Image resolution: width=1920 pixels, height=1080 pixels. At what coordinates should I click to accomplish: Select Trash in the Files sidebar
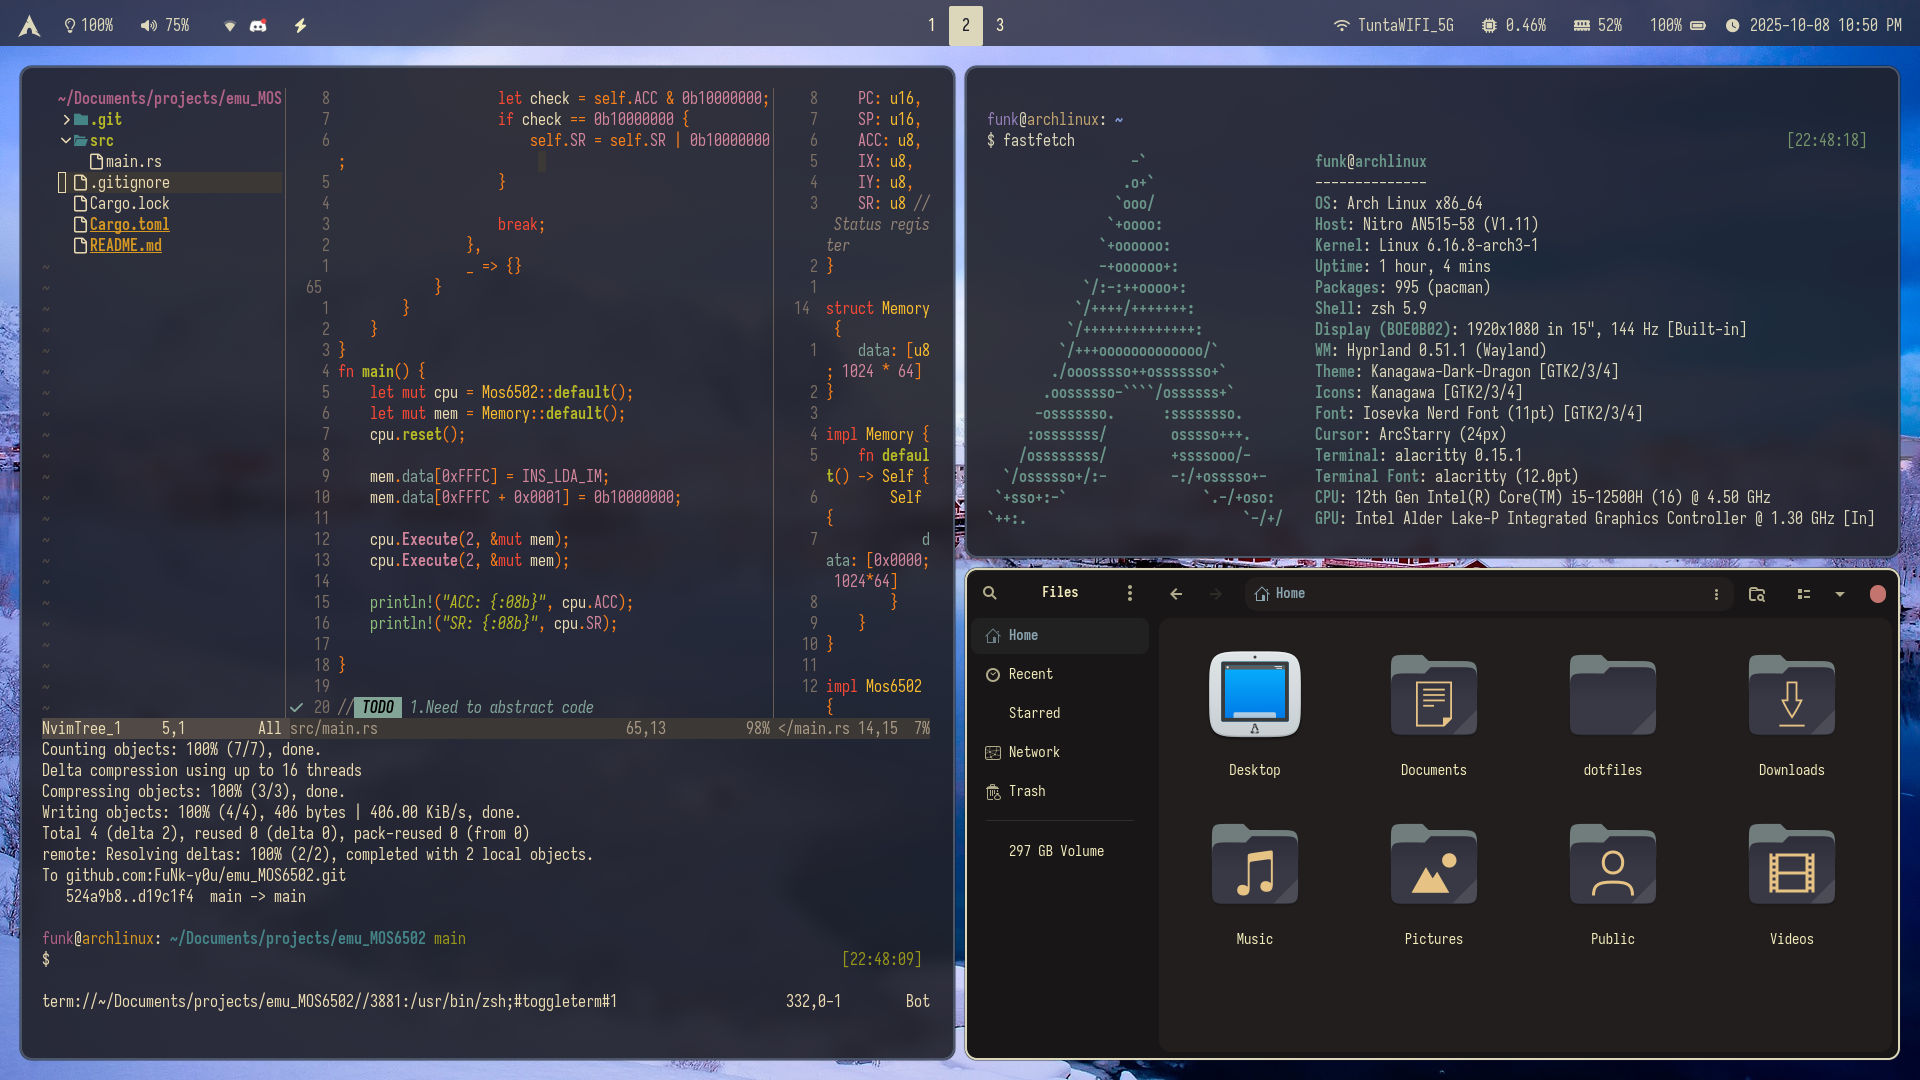pyautogui.click(x=1027, y=791)
